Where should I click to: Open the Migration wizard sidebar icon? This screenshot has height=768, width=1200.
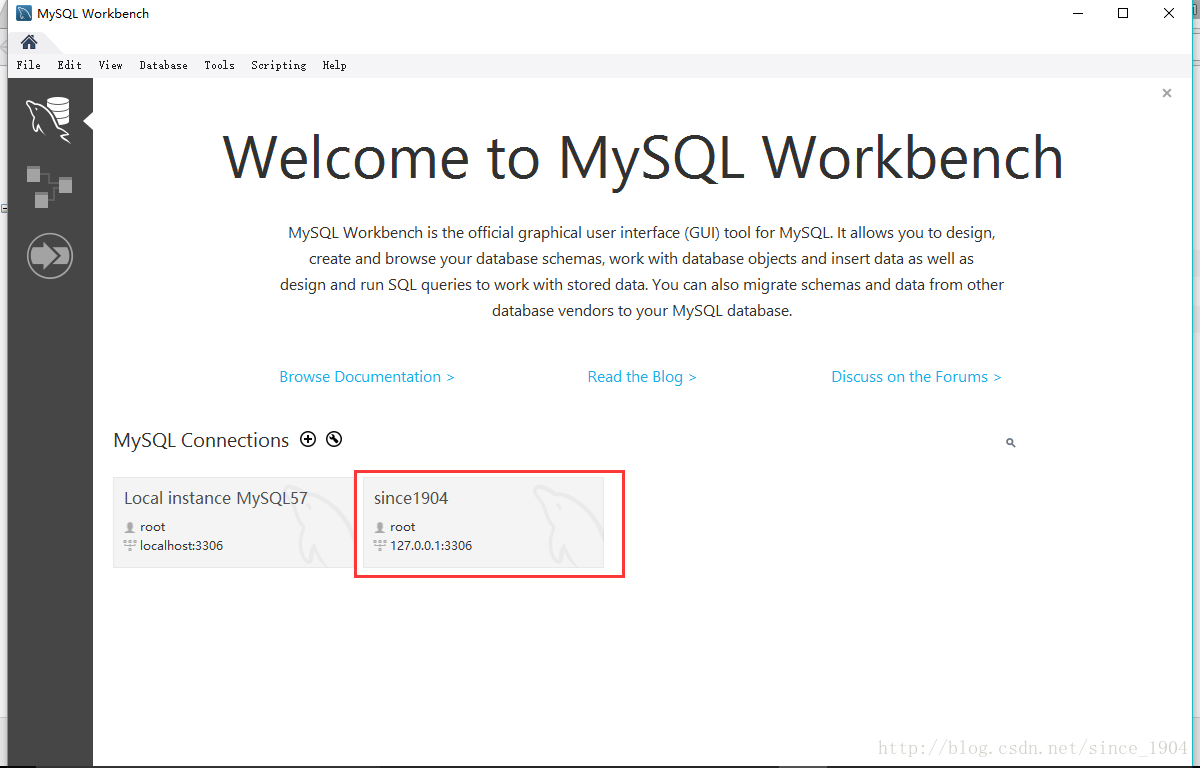[49, 257]
